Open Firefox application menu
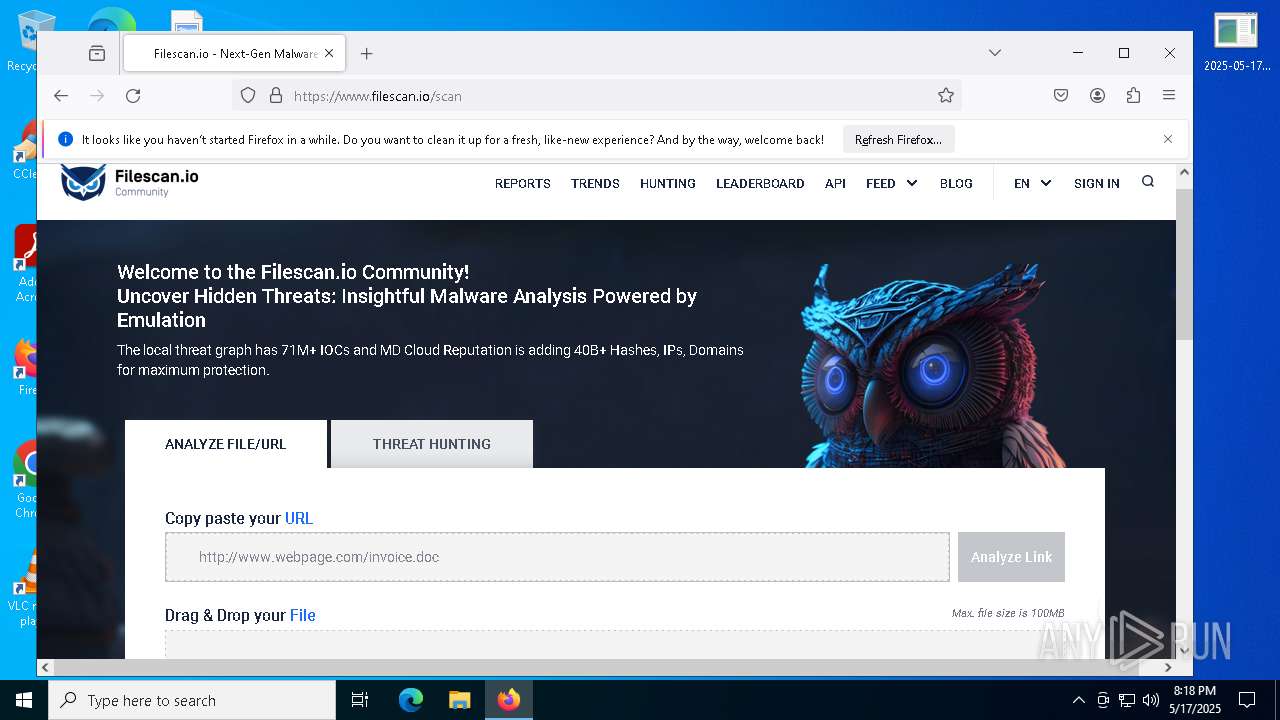The height and width of the screenshot is (720, 1280). (1169, 96)
